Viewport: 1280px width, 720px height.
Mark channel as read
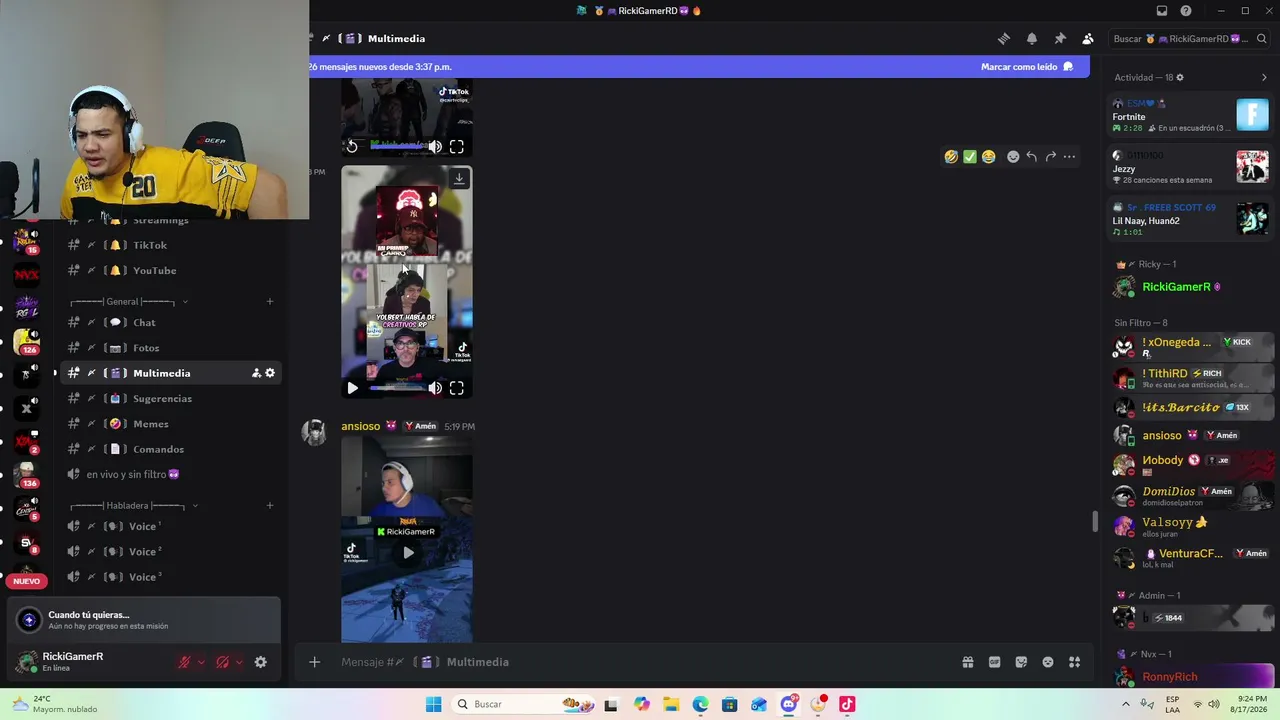pos(1026,67)
